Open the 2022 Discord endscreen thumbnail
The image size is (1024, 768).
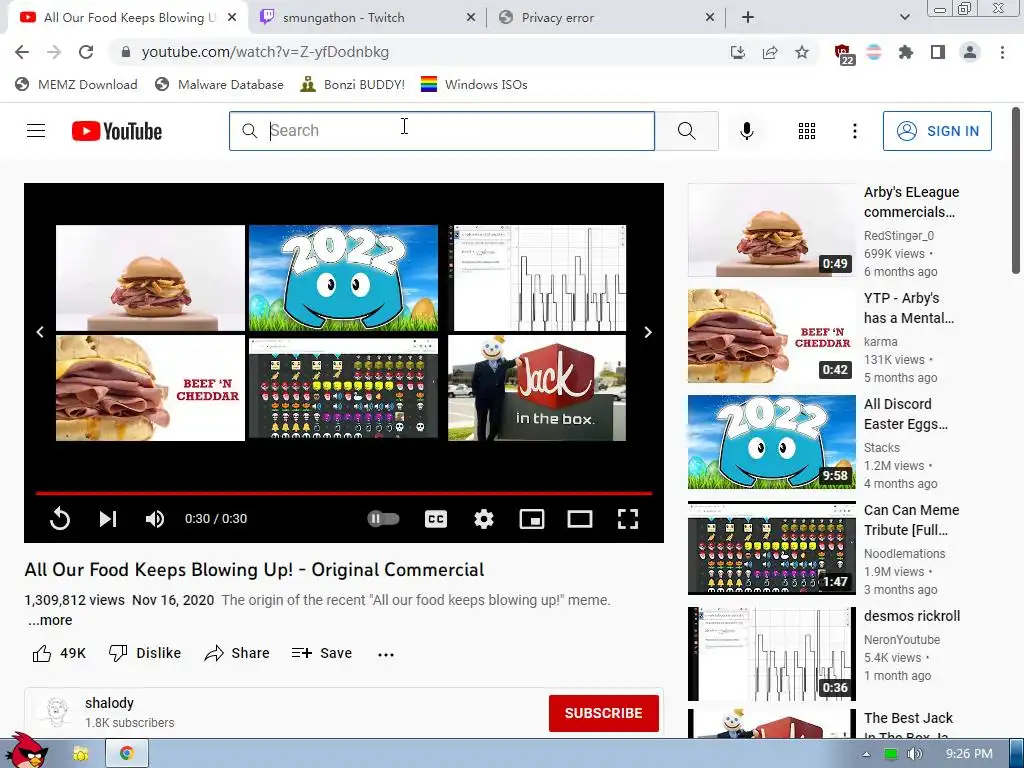[344, 278]
